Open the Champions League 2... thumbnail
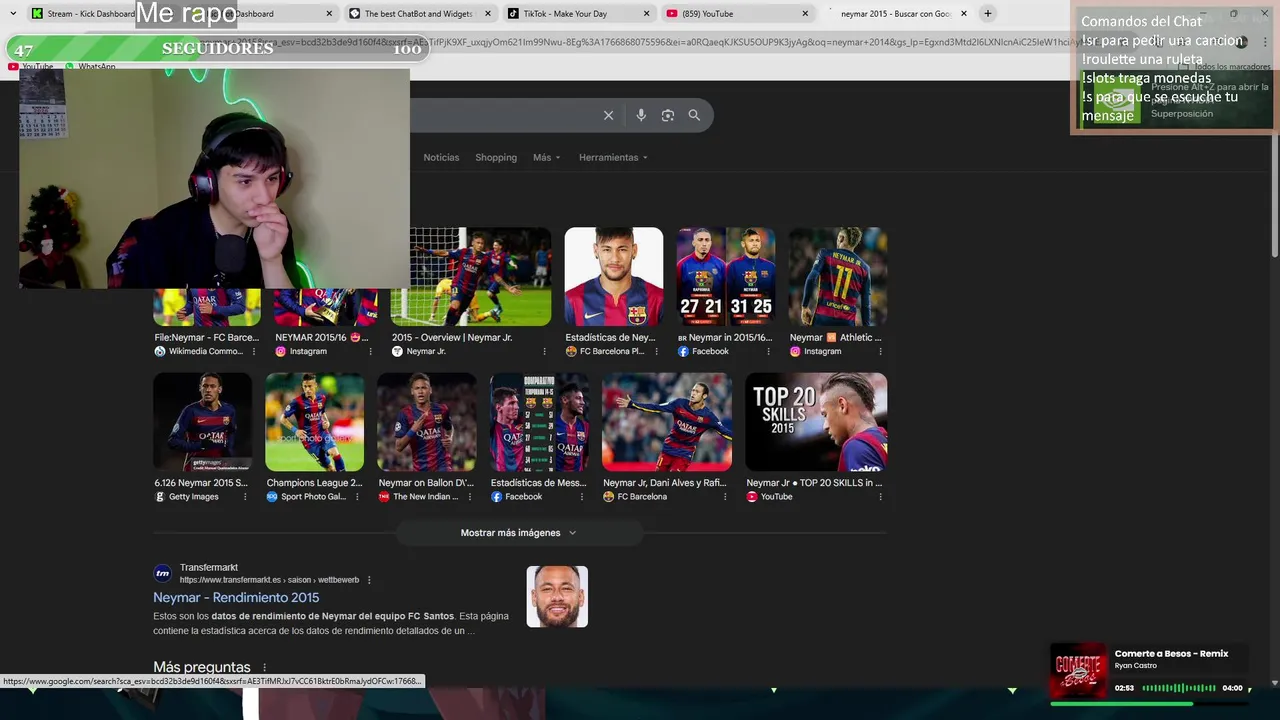This screenshot has width=1280, height=720. (315, 422)
